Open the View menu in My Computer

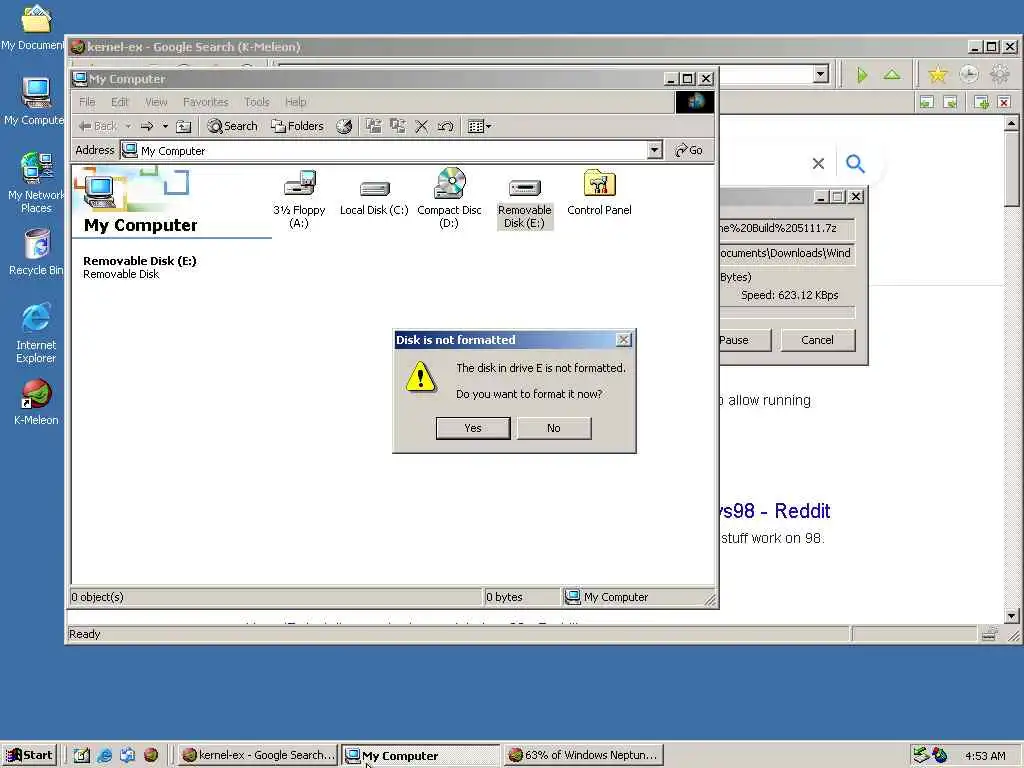point(156,102)
